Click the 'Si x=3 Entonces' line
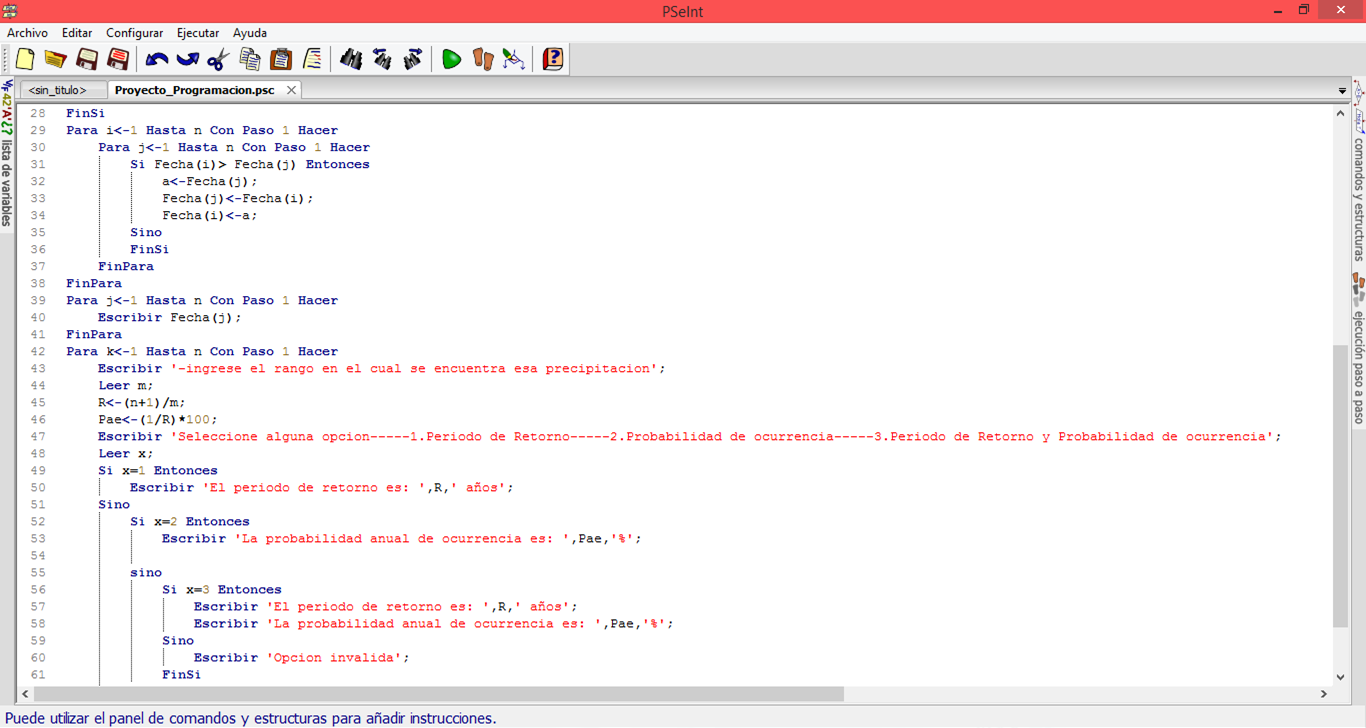Screen dimensions: 1366x728 click(x=222, y=589)
